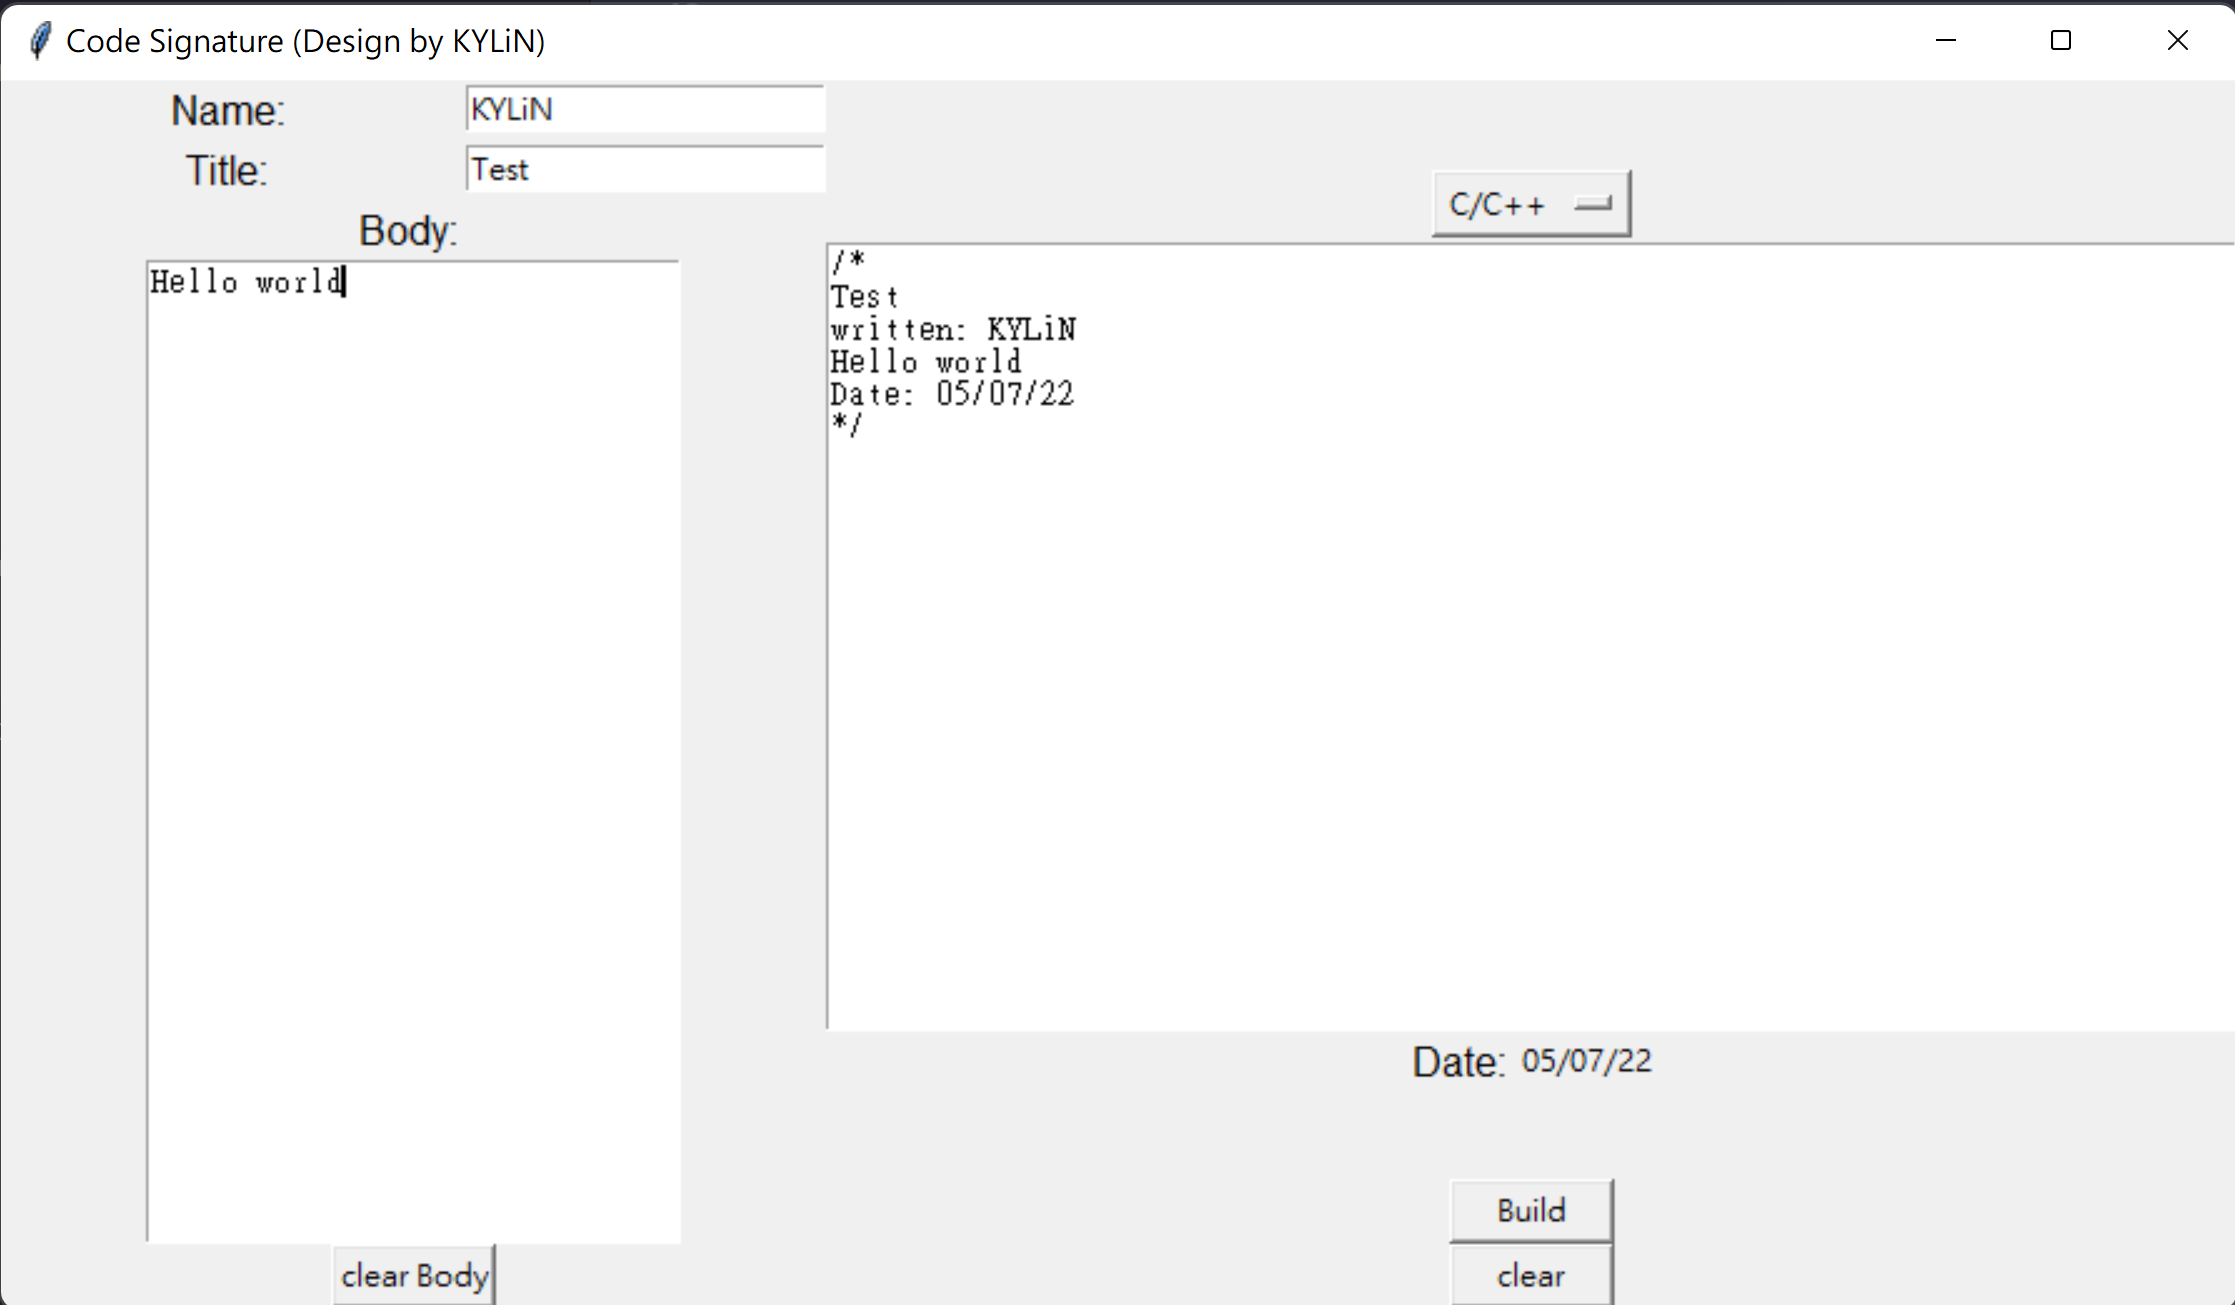Click the generated signature output area
This screenshot has width=2235, height=1305.
1530,637
